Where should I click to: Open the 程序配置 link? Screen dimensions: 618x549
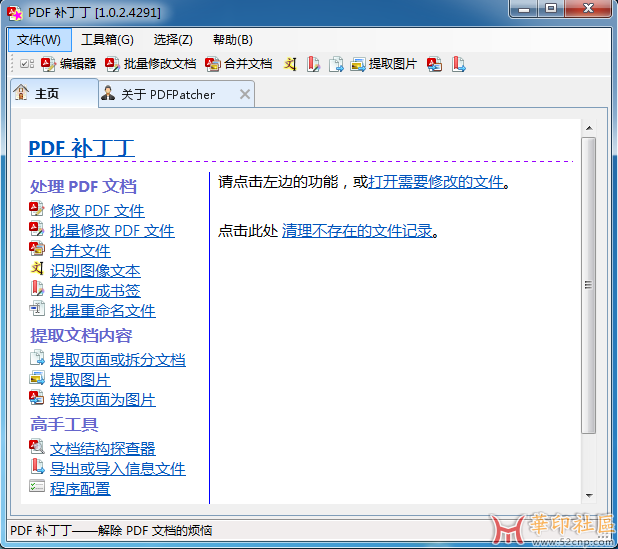click(x=80, y=489)
